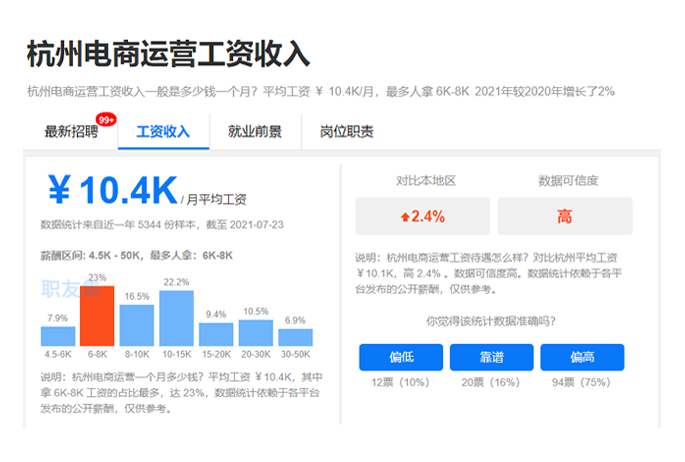Click the 杭州电商运营工资收入 page heading
The width and height of the screenshot is (685, 462).
168,53
